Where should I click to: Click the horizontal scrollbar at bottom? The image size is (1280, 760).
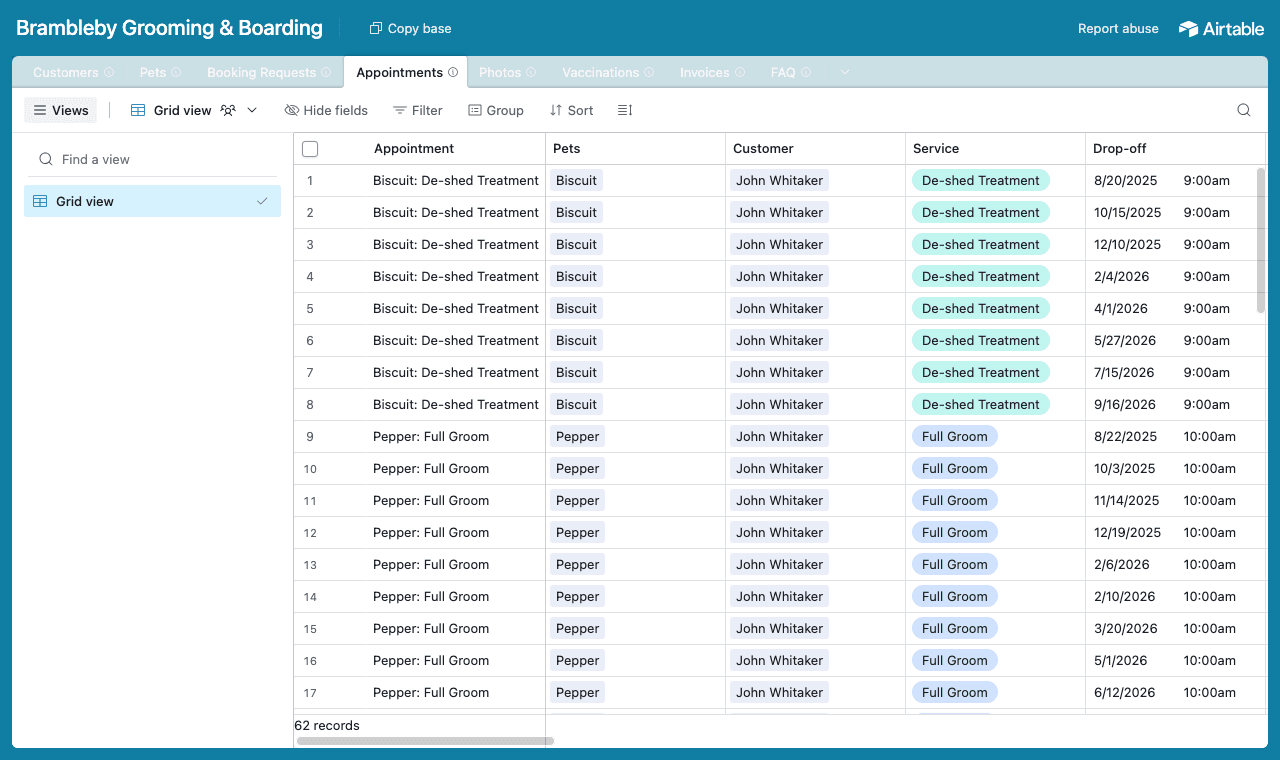(x=425, y=741)
